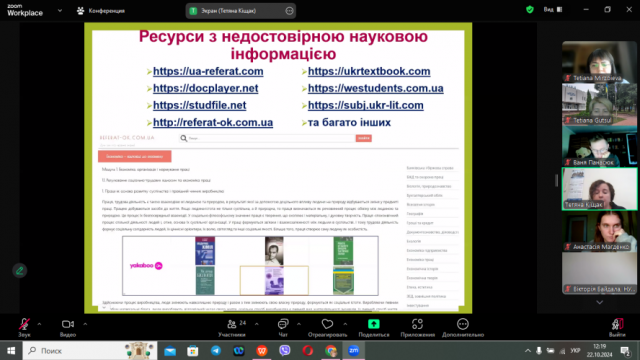Open Telegram from the taskbar
The width and height of the screenshot is (640, 360).
click(216, 351)
